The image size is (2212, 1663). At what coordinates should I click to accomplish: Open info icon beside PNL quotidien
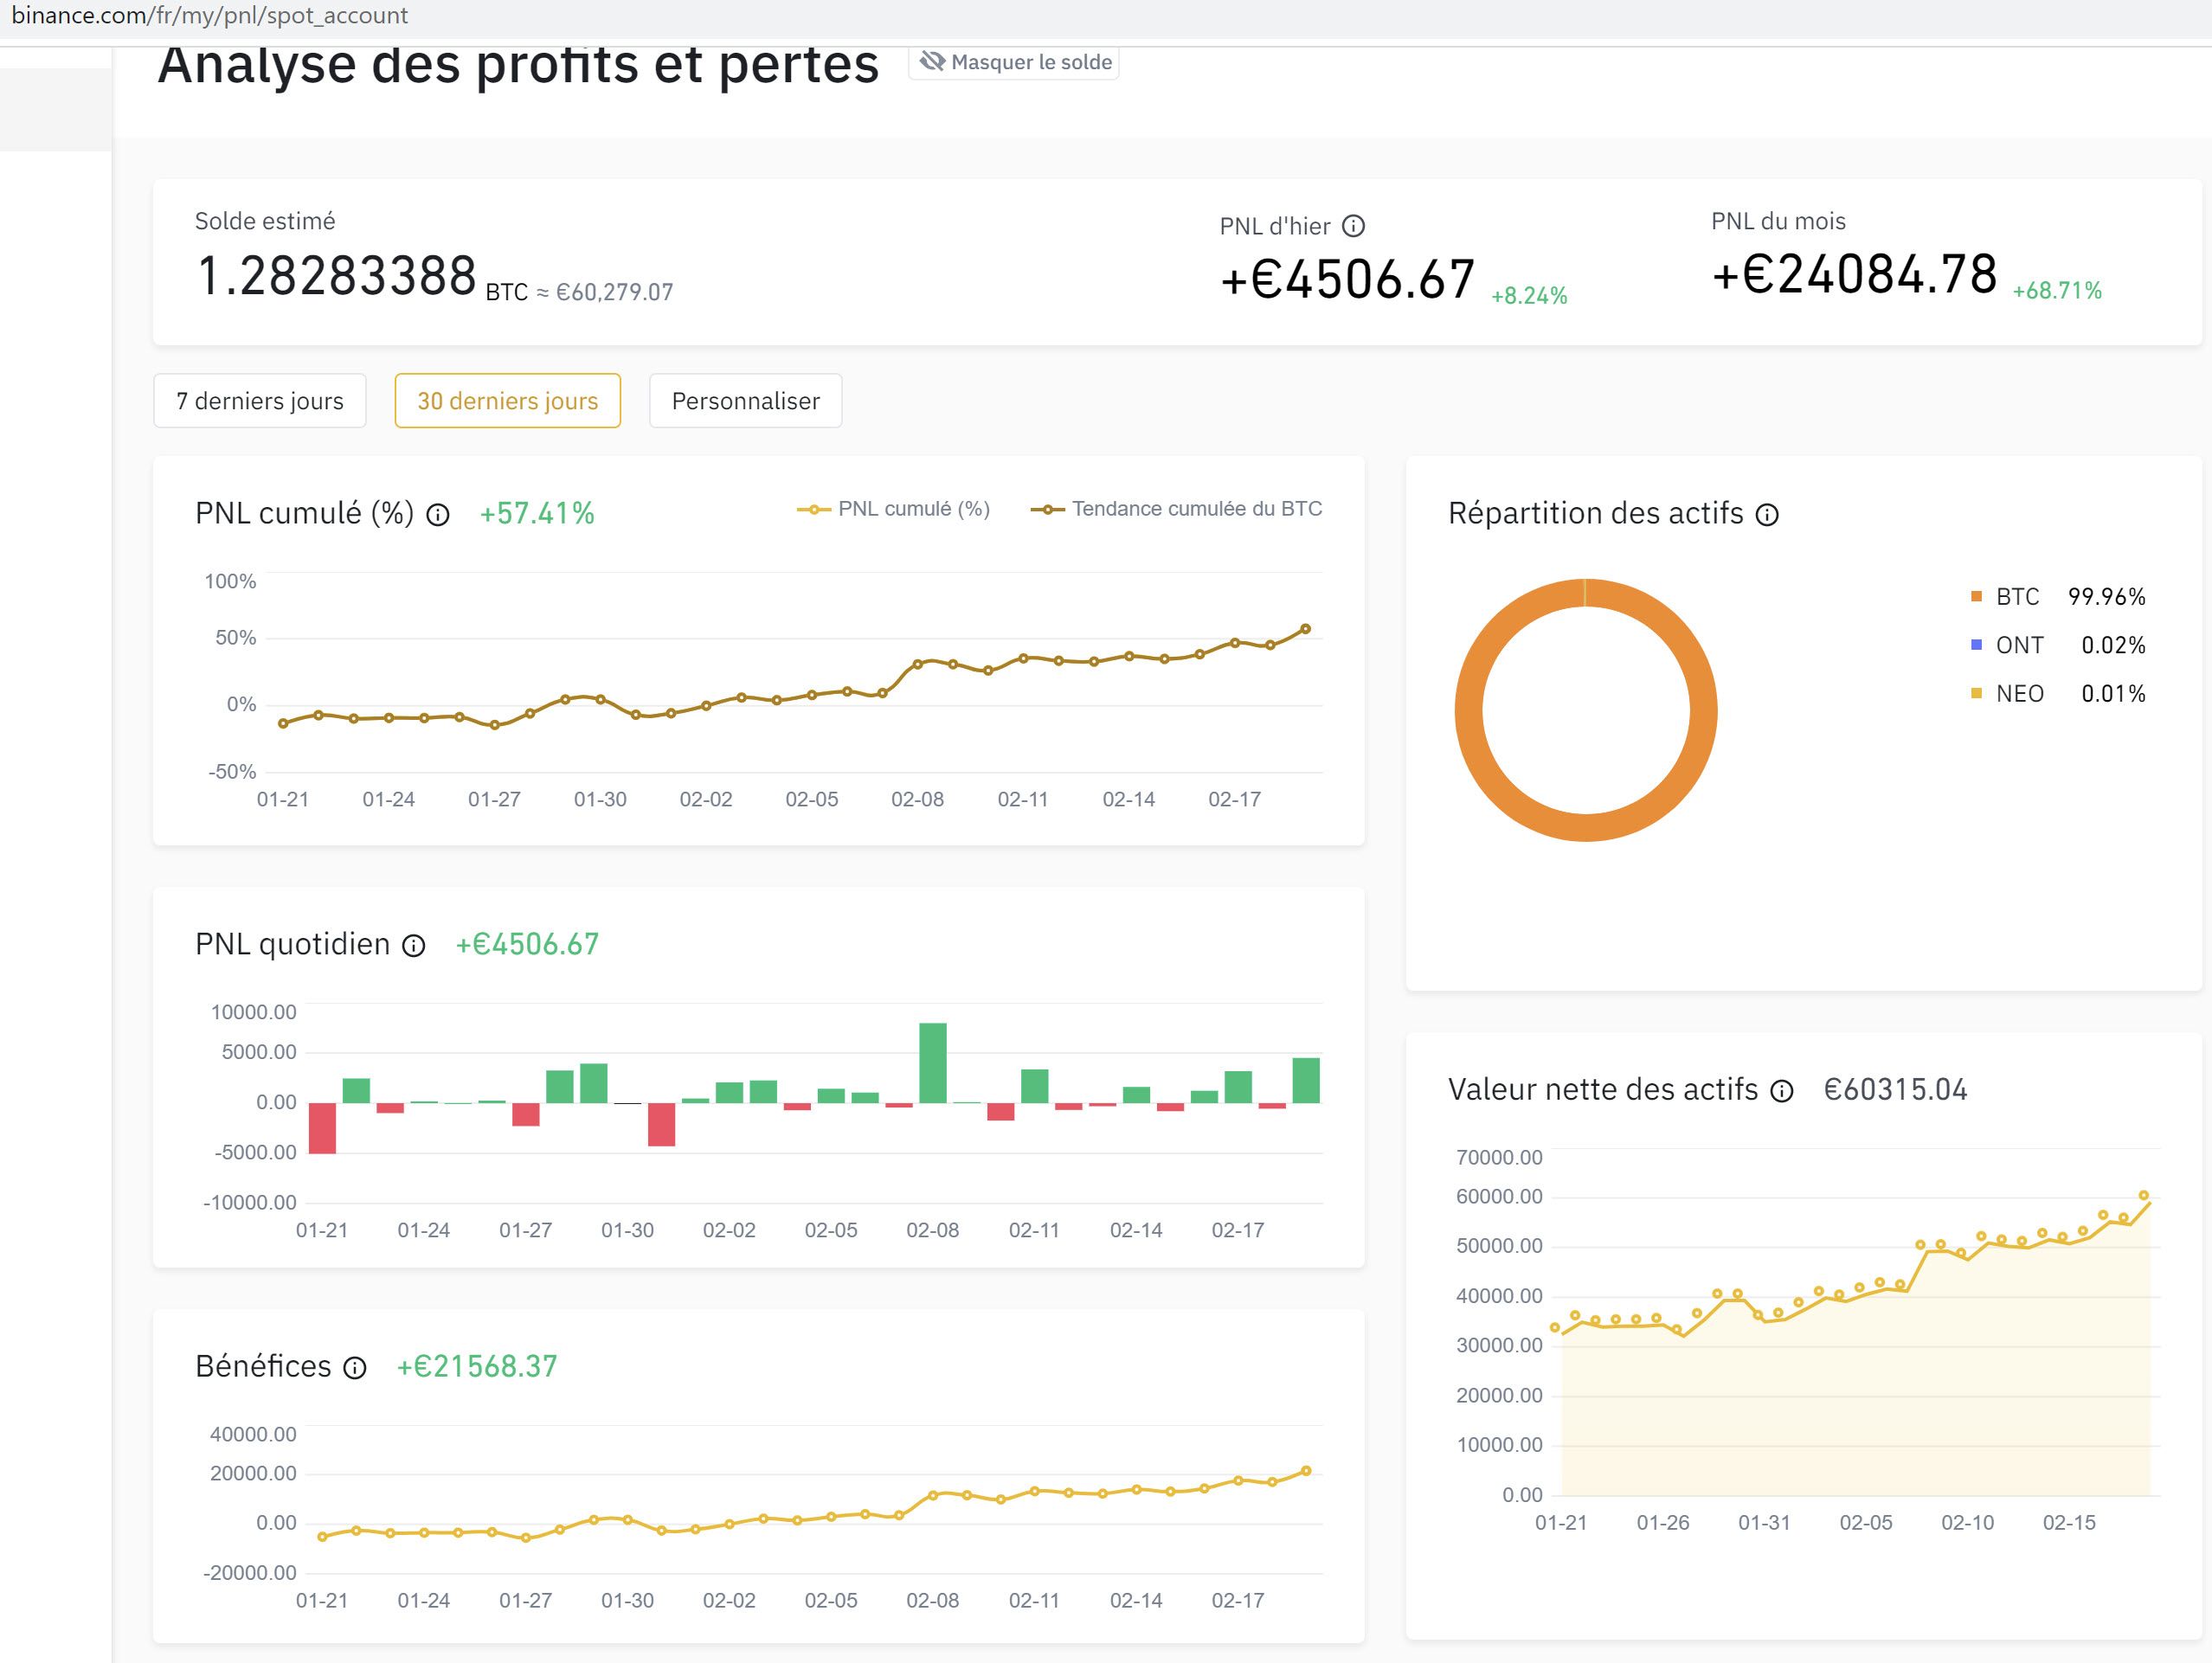(414, 946)
